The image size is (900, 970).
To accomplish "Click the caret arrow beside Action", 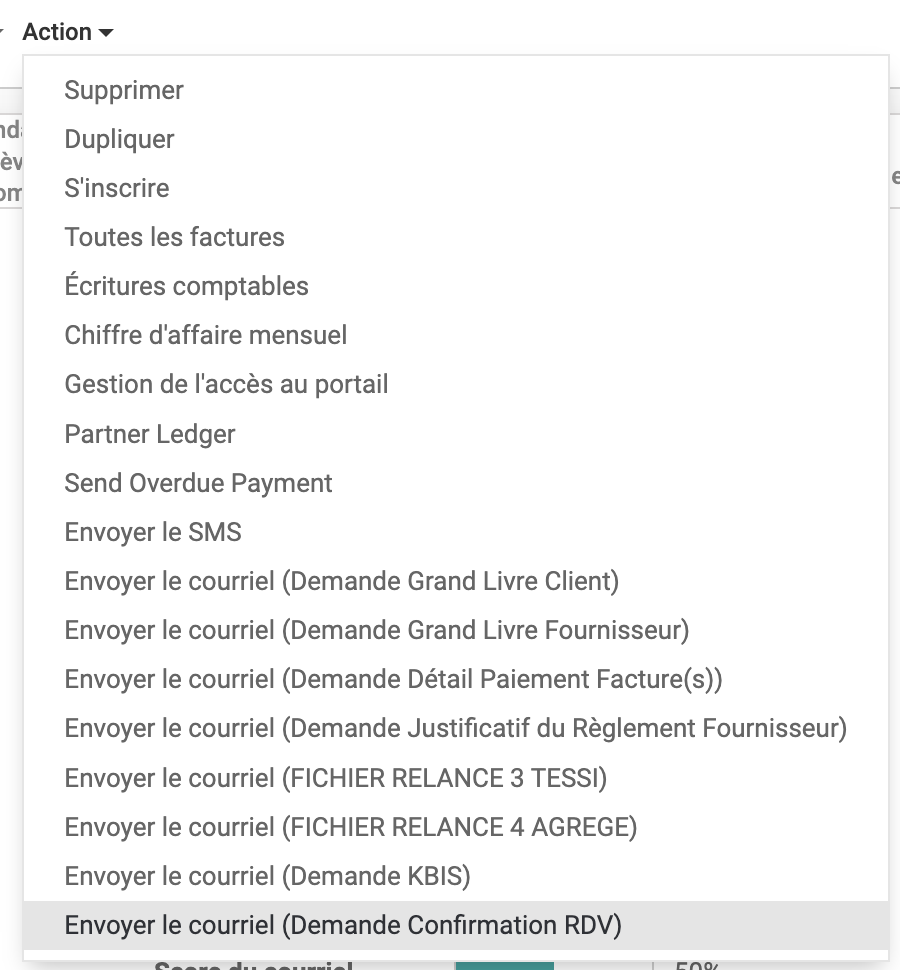I will 106,33.
